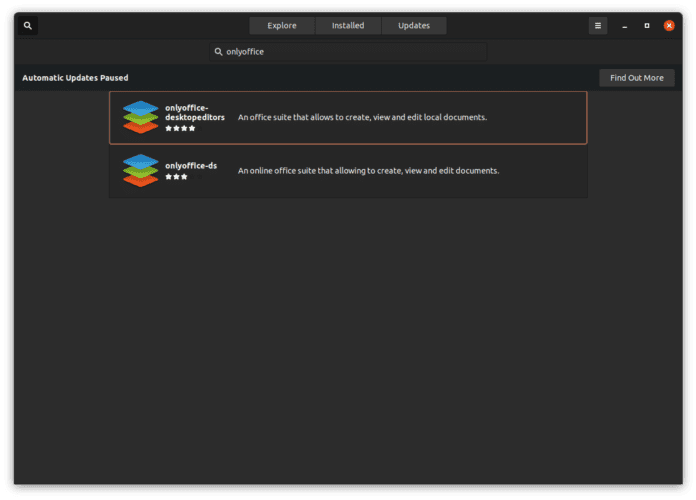Close the Software window
The height and width of the screenshot is (500, 696).
[669, 26]
